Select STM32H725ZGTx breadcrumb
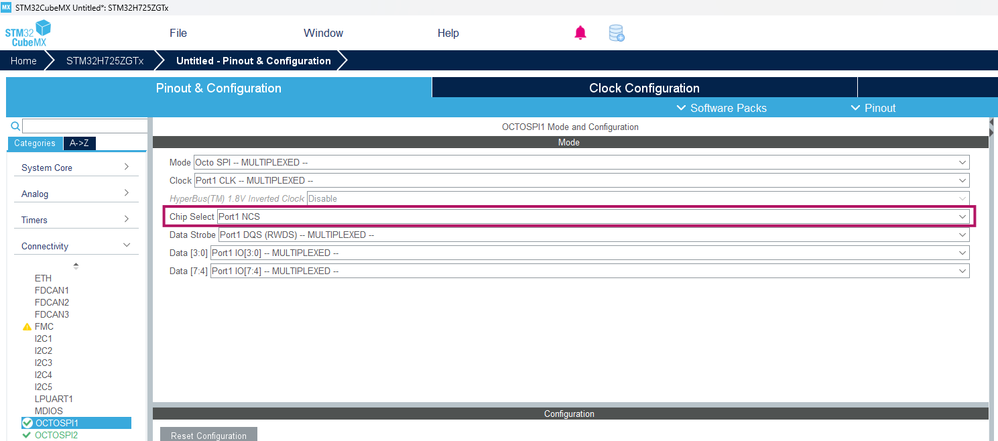The height and width of the screenshot is (441, 998). [x=105, y=61]
